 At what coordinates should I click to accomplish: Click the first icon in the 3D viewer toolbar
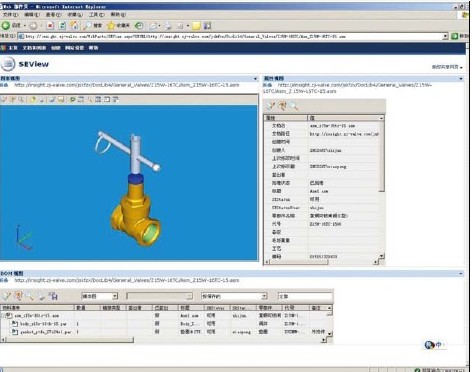pyautogui.click(x=4, y=99)
